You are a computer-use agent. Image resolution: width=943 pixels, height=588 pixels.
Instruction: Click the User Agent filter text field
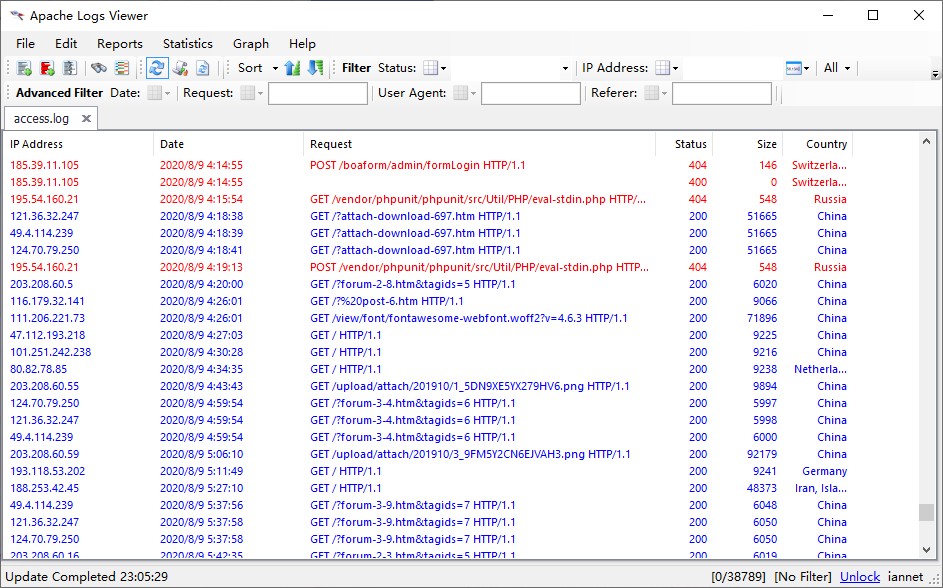[530, 93]
